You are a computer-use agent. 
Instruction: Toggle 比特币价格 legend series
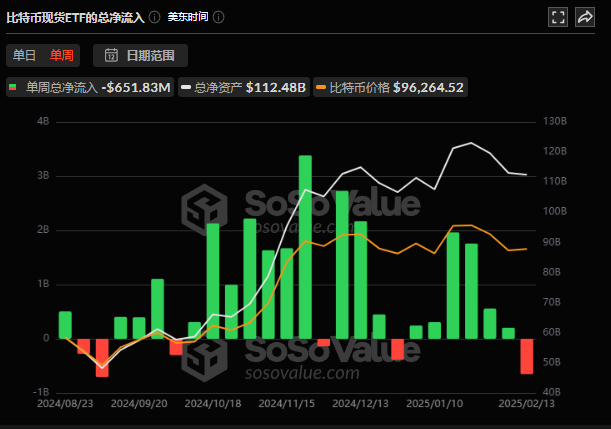tap(390, 87)
